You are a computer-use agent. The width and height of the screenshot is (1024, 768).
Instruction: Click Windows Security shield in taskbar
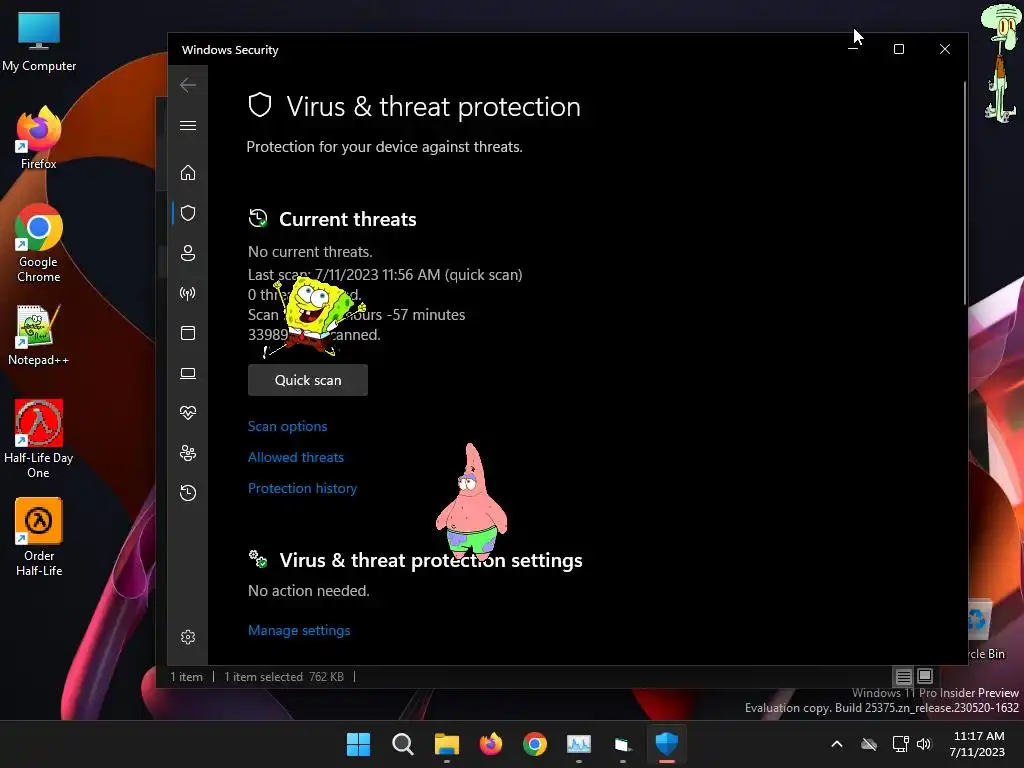click(x=667, y=744)
